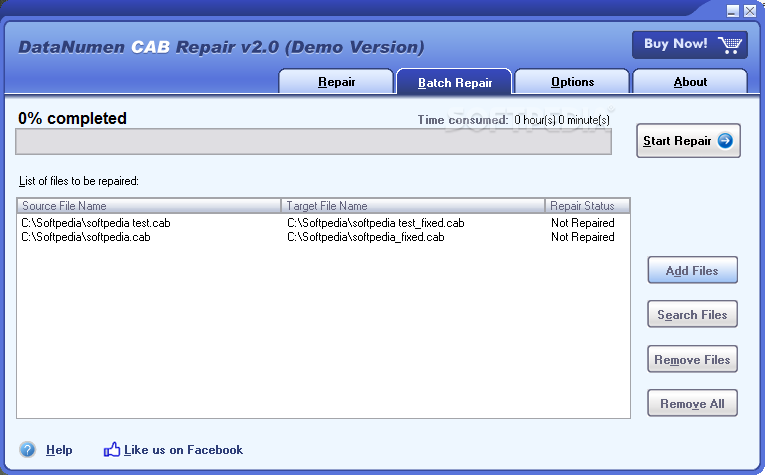Select source row C:\Softpedia\softpedia.cab
Image resolution: width=765 pixels, height=475 pixels.
pyautogui.click(x=86, y=237)
